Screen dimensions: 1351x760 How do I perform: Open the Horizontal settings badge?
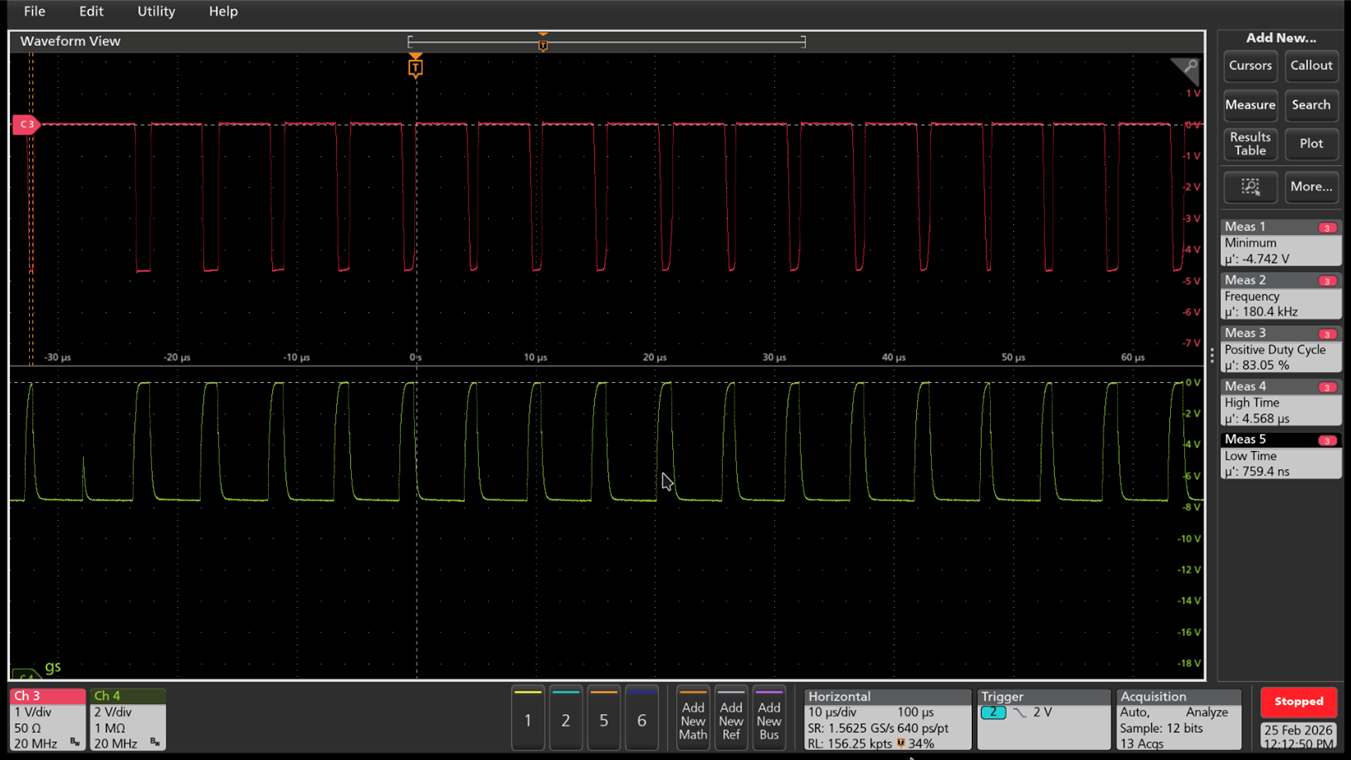click(887, 719)
